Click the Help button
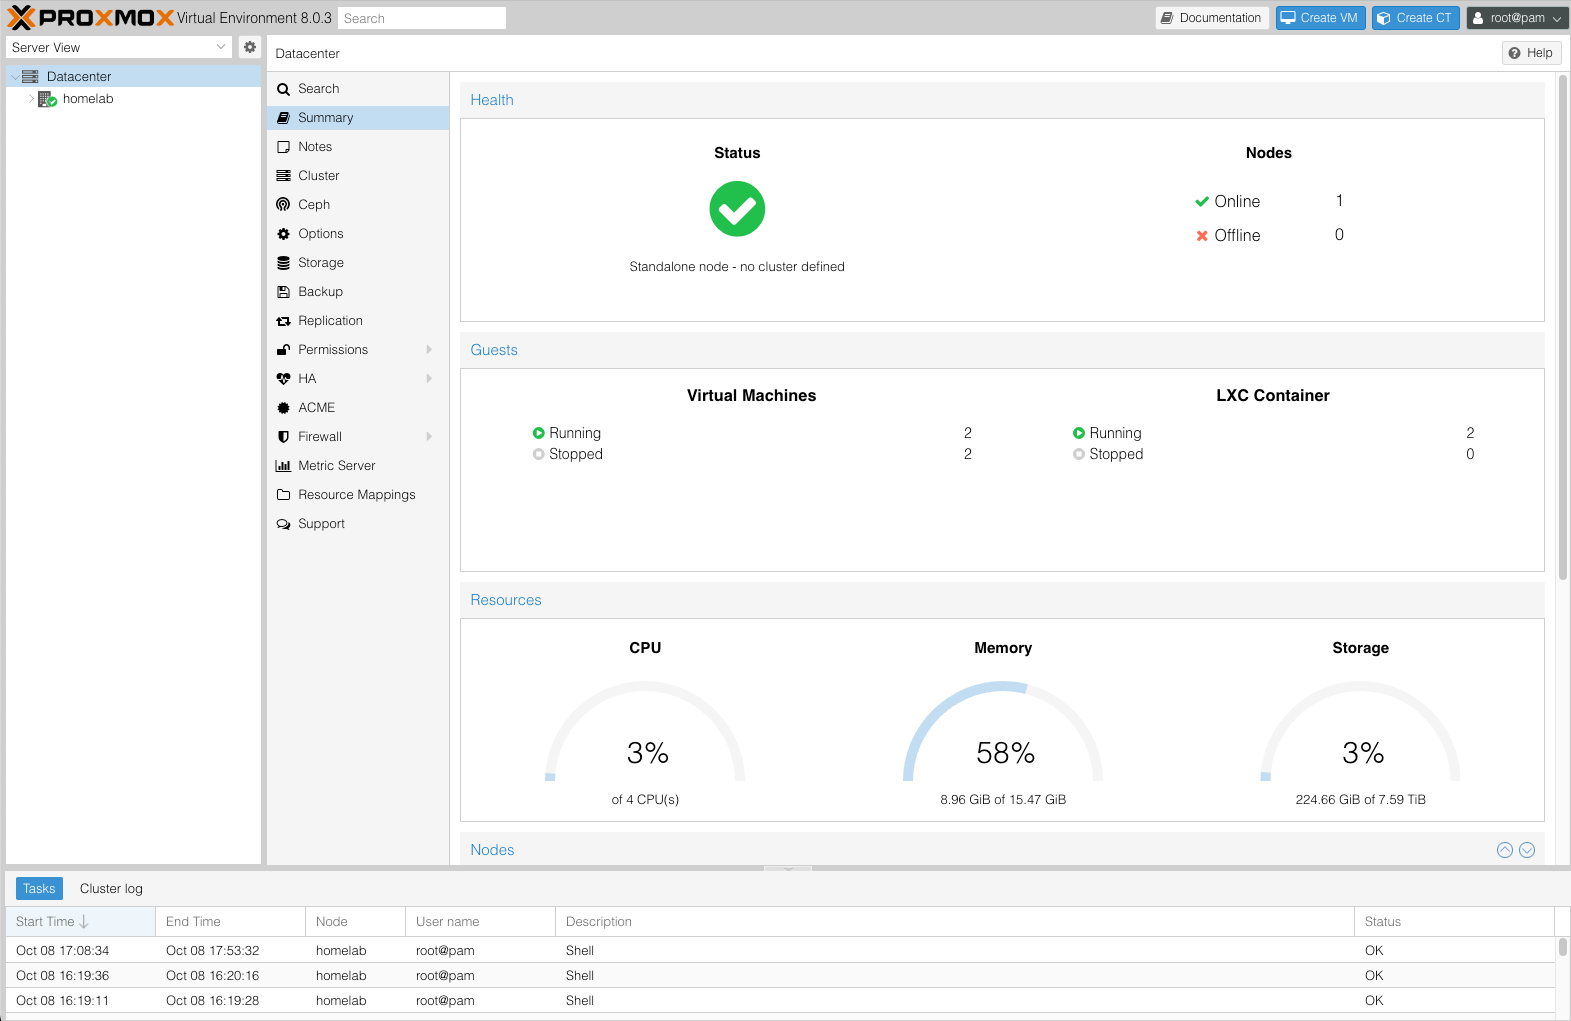1571x1021 pixels. [x=1531, y=53]
